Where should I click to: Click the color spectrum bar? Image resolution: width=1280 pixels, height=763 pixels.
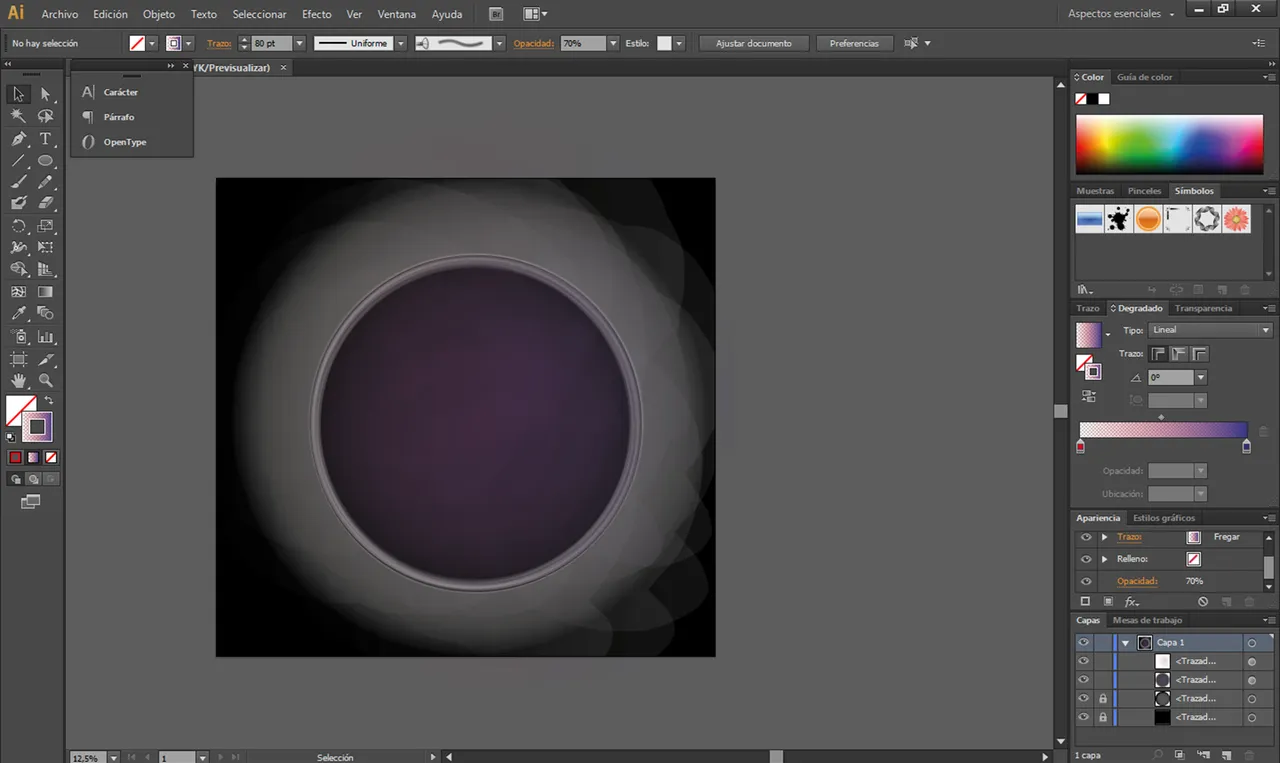(x=1169, y=145)
